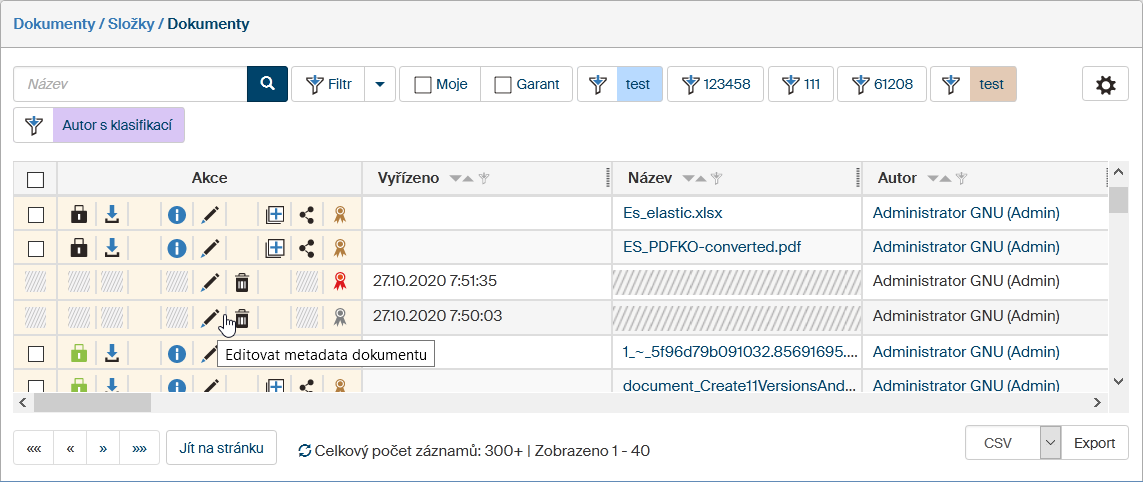Download the ES_PDFKO-converted.pdf document
The width and height of the screenshot is (1143, 482).
click(x=112, y=248)
